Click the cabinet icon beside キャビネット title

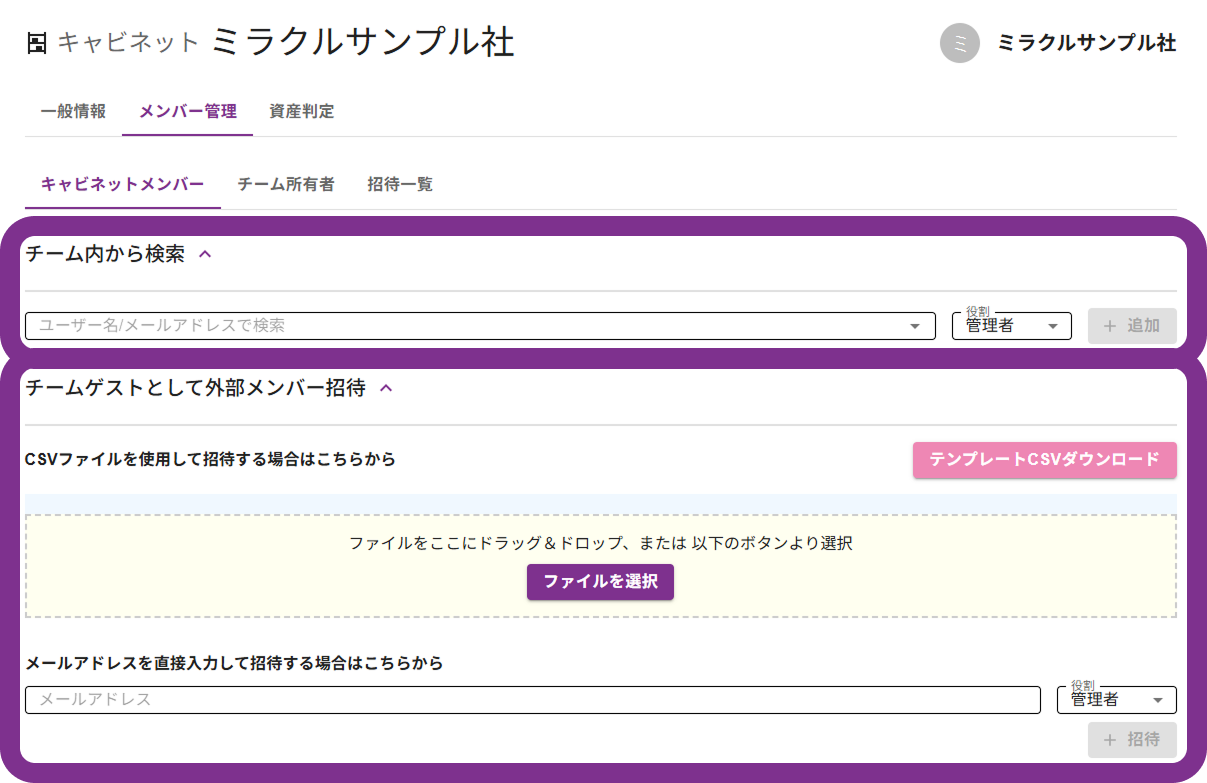(37, 42)
